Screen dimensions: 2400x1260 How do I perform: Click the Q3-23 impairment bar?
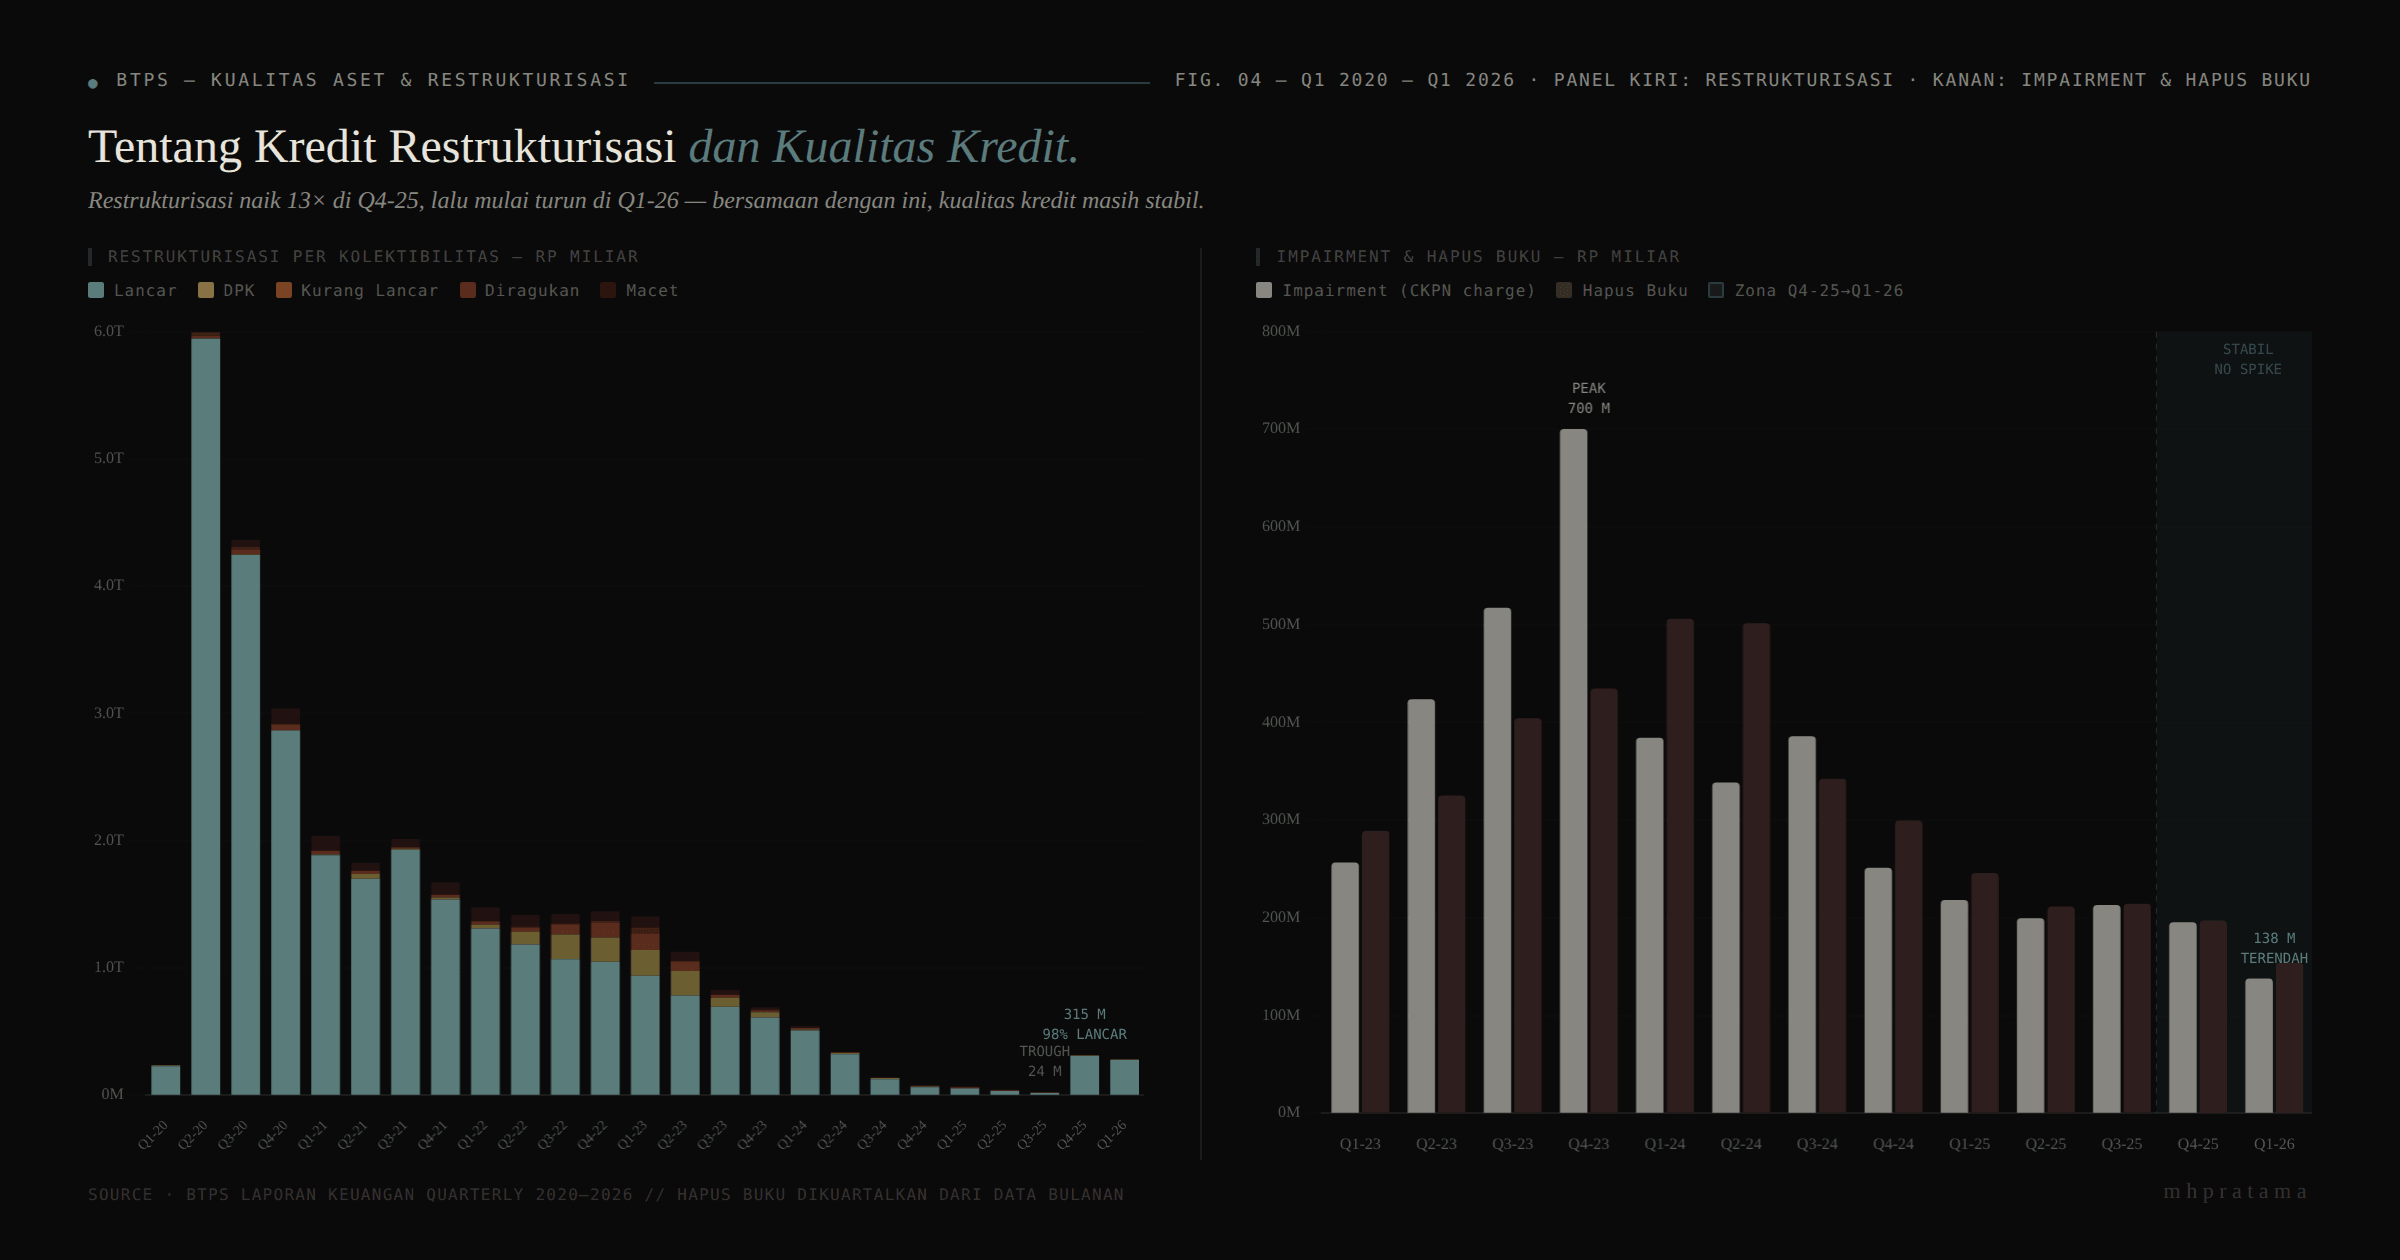(x=1498, y=860)
